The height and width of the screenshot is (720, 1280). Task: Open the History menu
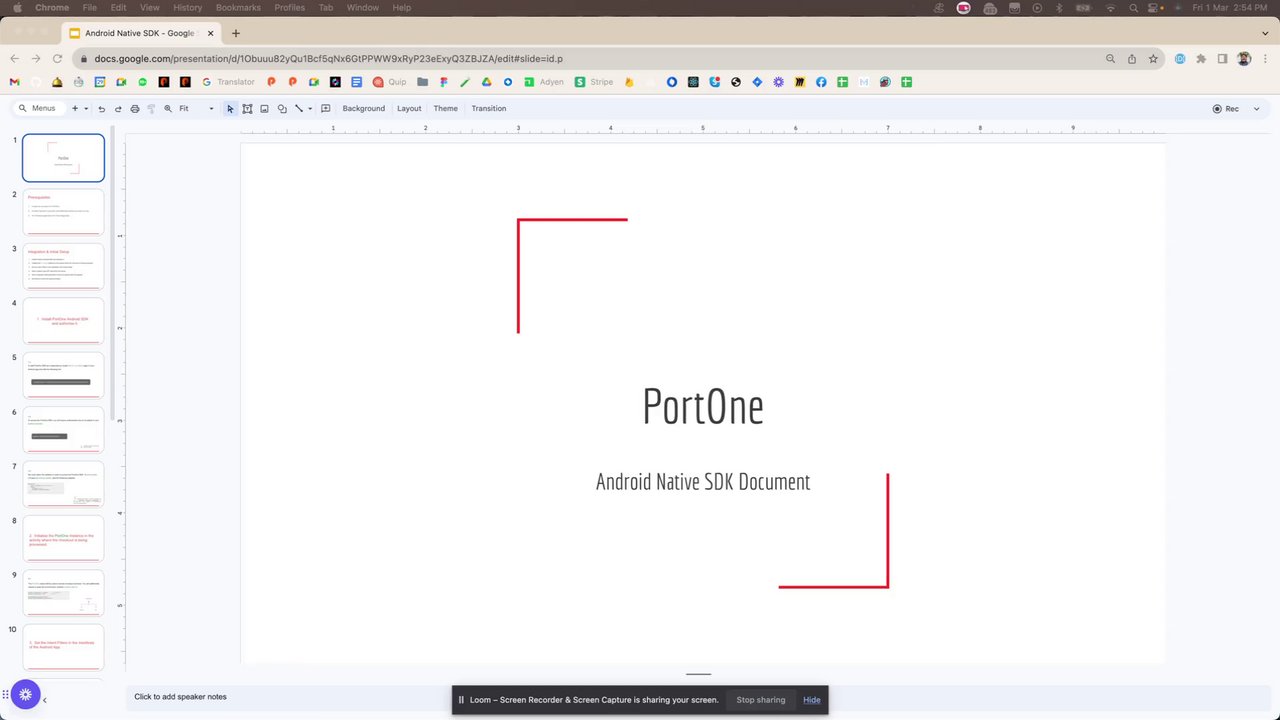click(187, 8)
